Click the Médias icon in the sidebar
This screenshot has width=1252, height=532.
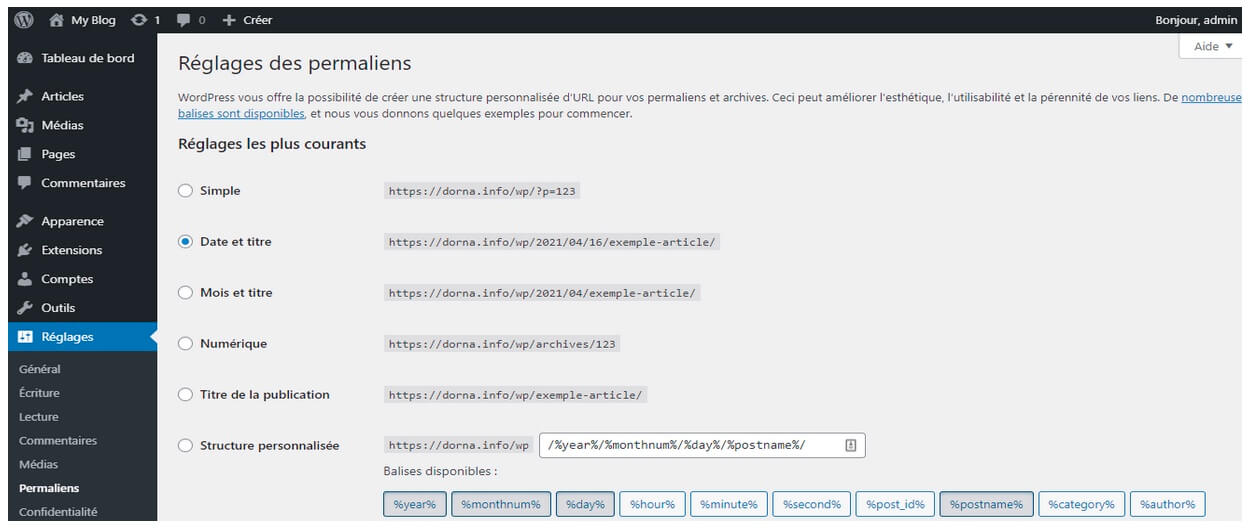(25, 125)
